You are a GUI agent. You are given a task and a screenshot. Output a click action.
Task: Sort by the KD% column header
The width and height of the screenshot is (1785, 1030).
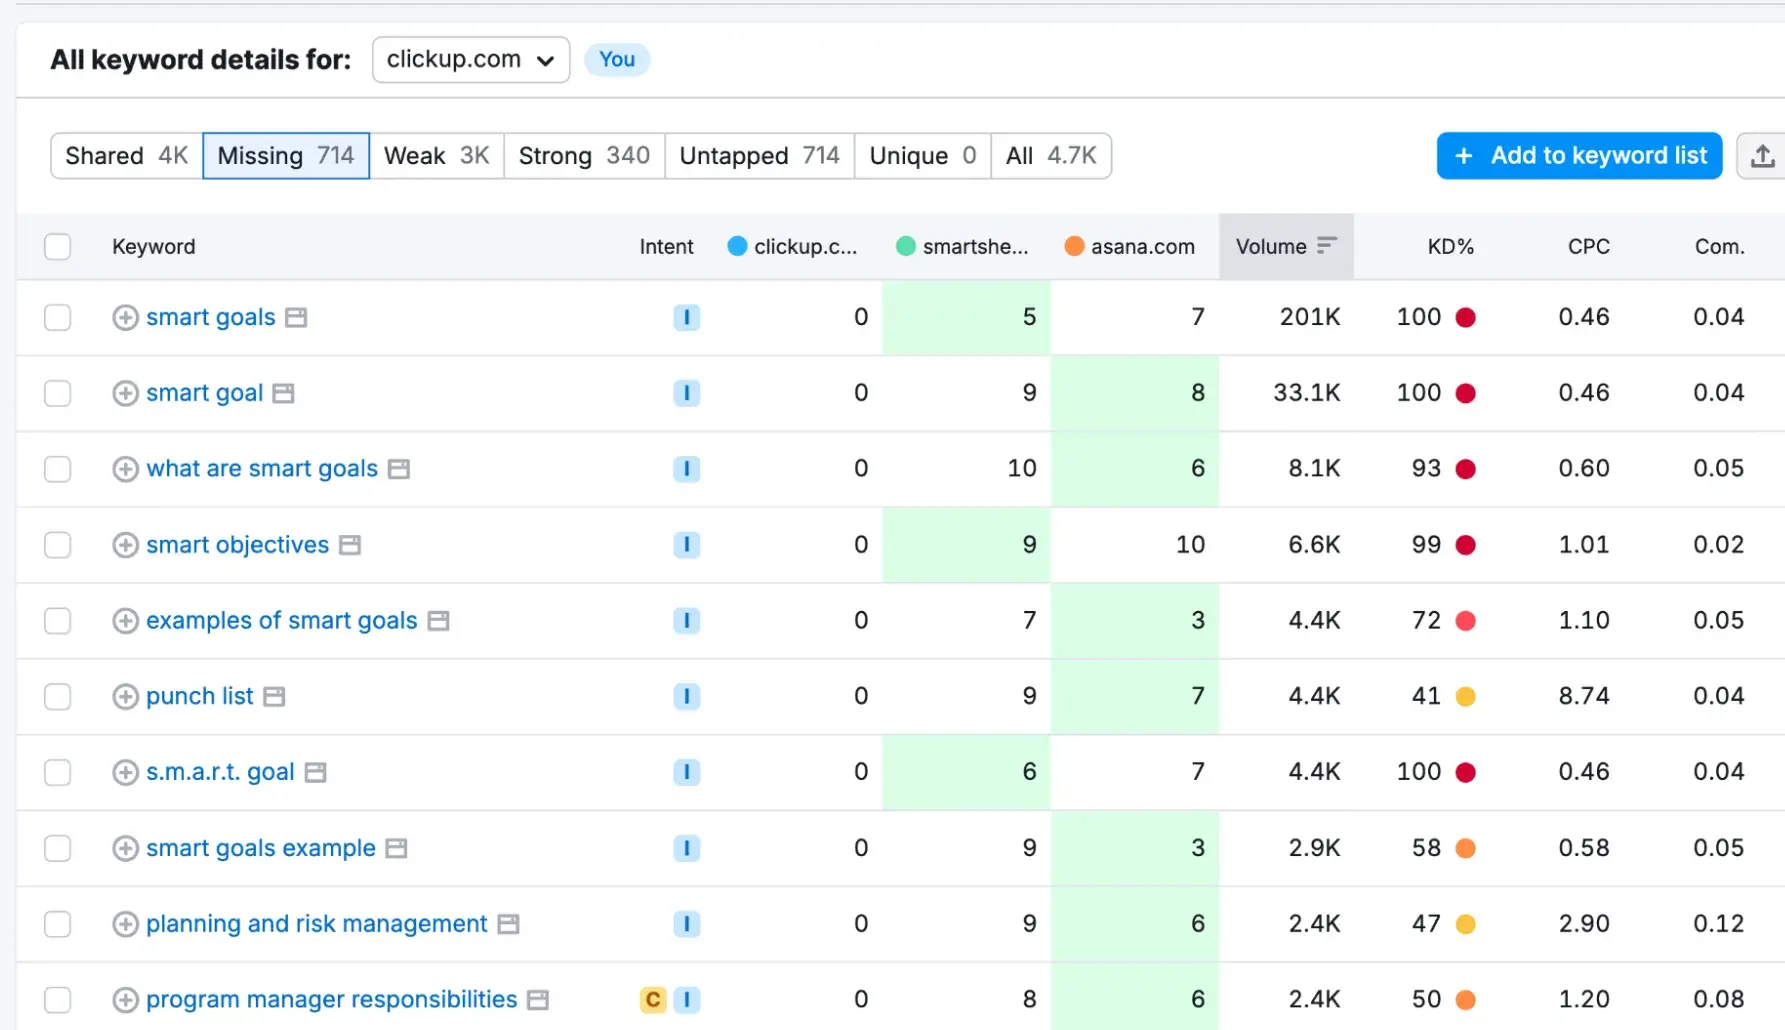tap(1450, 247)
